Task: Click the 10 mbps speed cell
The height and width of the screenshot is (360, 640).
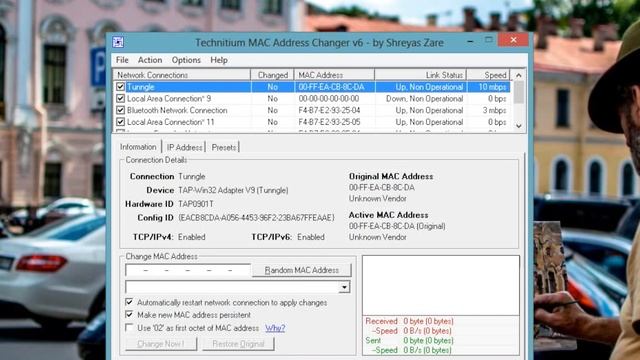Action: [x=492, y=87]
